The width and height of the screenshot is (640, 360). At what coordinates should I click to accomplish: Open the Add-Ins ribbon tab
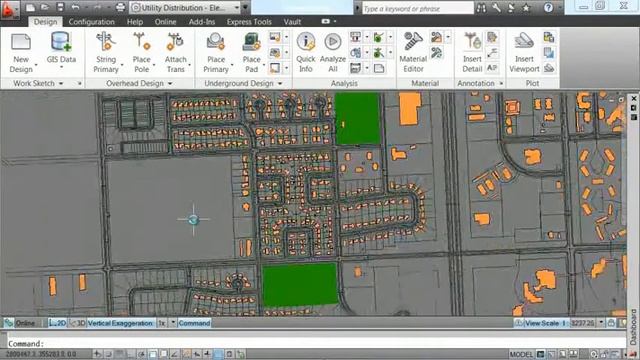(x=202, y=22)
